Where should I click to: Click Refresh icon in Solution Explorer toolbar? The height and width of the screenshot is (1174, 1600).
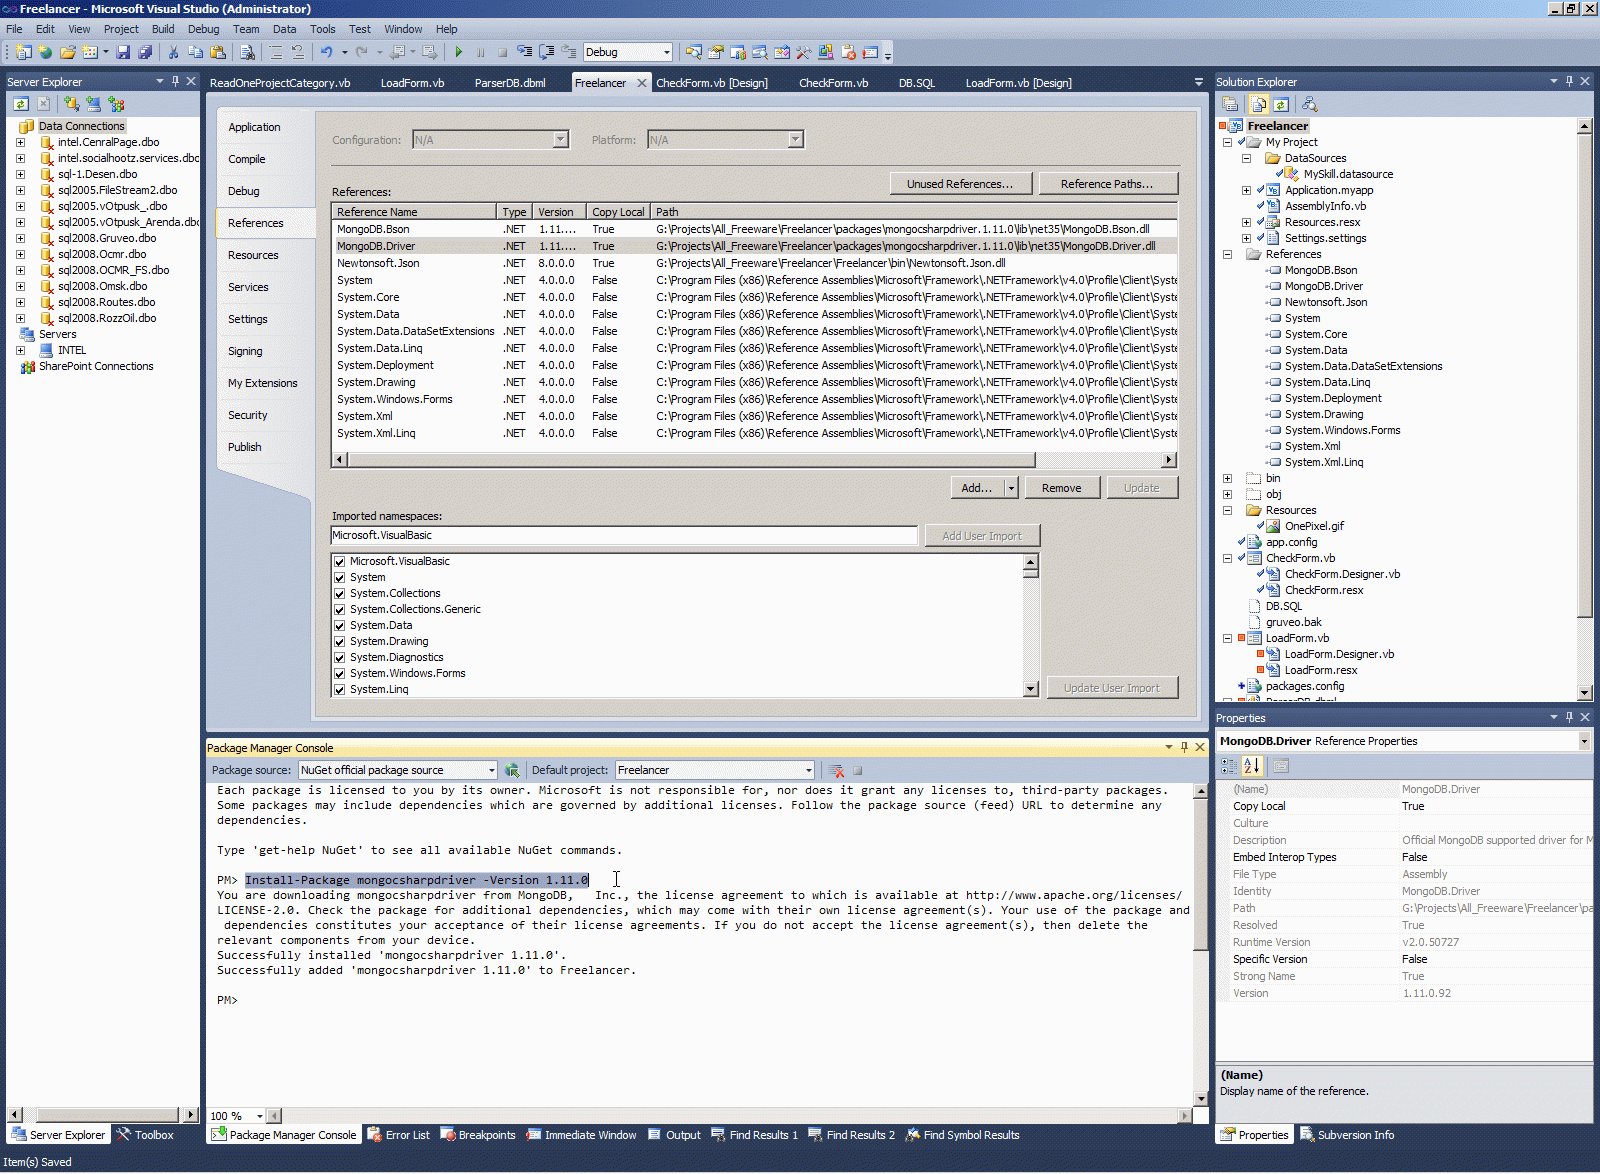1281,104
